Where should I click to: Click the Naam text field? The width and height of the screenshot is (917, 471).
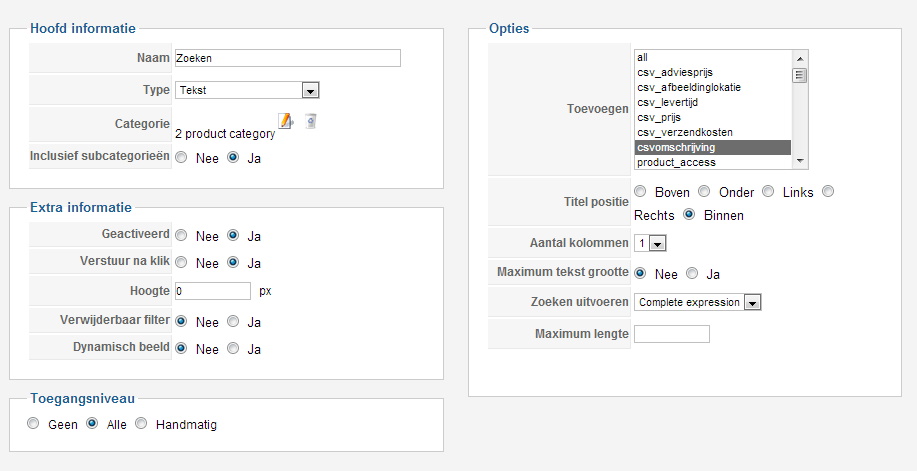pyautogui.click(x=287, y=58)
